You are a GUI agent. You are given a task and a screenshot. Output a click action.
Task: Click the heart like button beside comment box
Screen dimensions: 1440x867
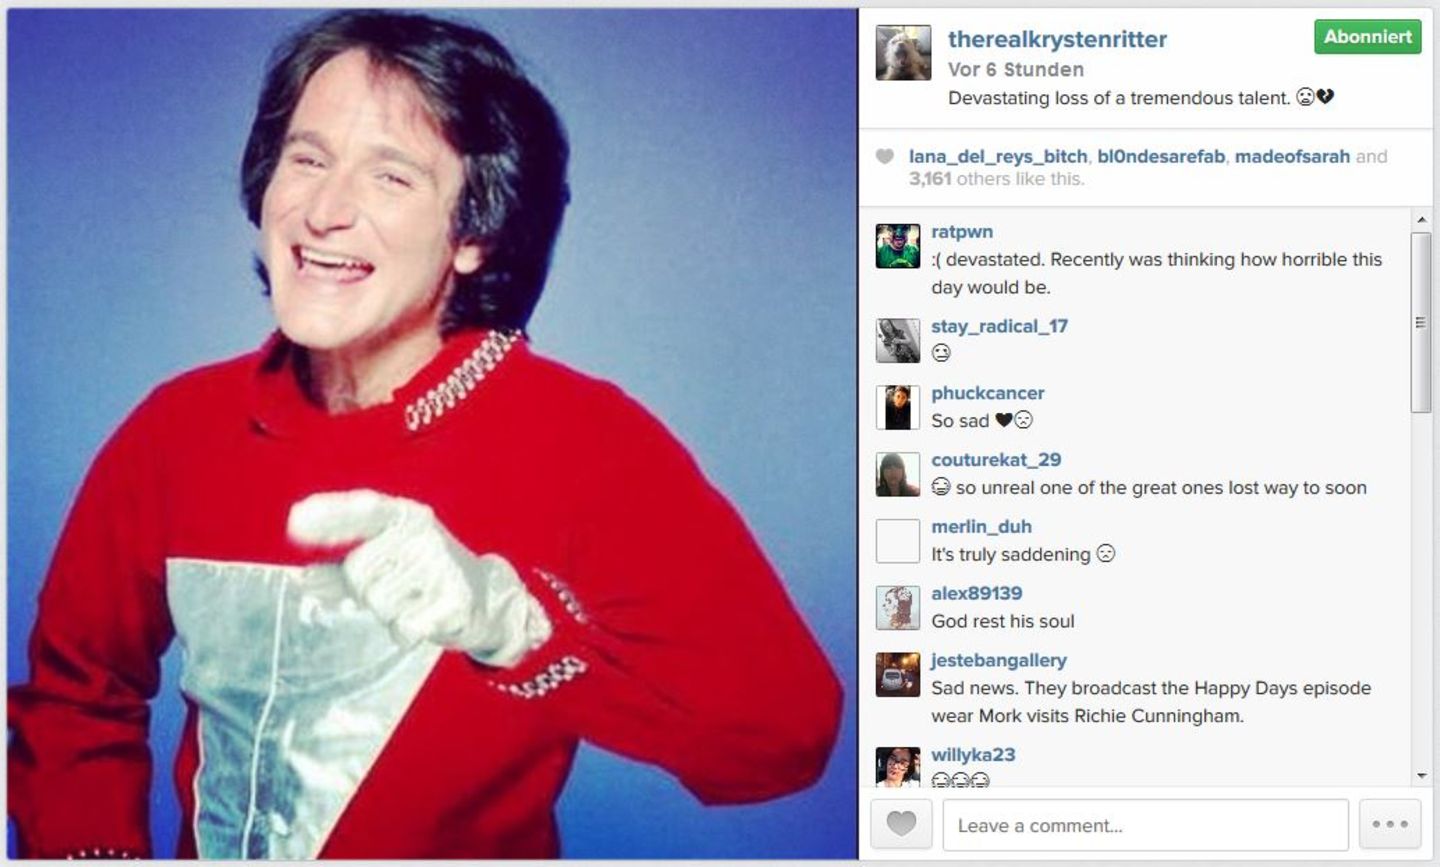click(x=901, y=824)
